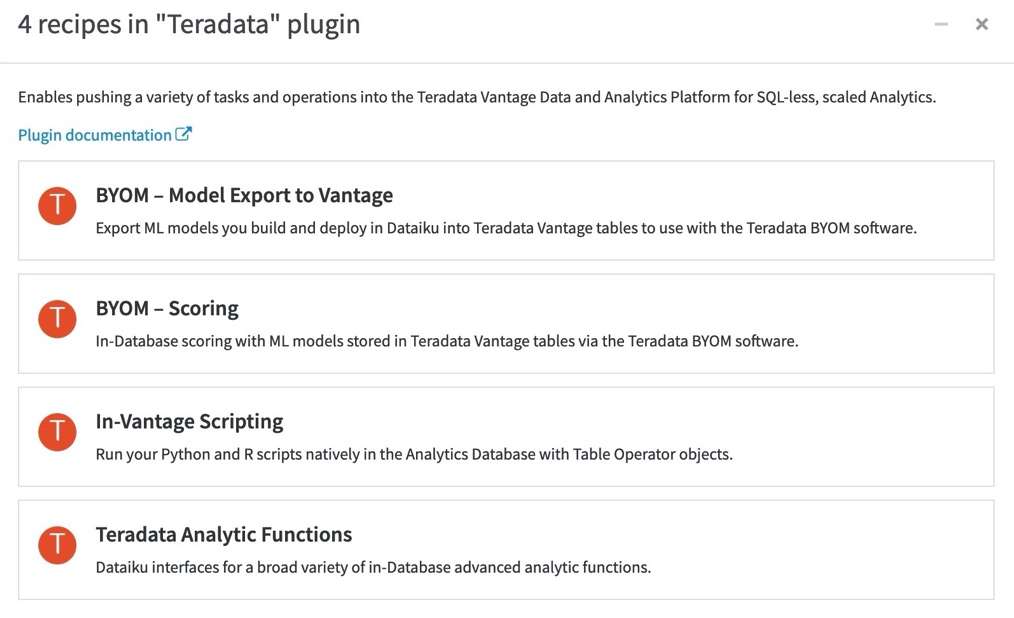Viewport: 1014px width, 618px height.
Task: Click the X icon to dismiss the dialog
Action: click(981, 23)
